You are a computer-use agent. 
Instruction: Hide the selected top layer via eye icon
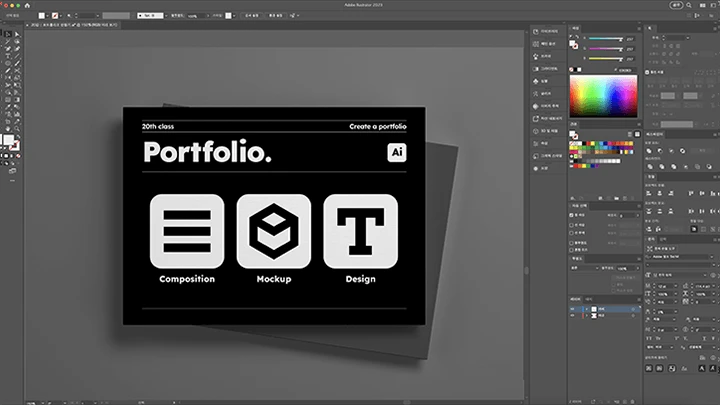[572, 309]
